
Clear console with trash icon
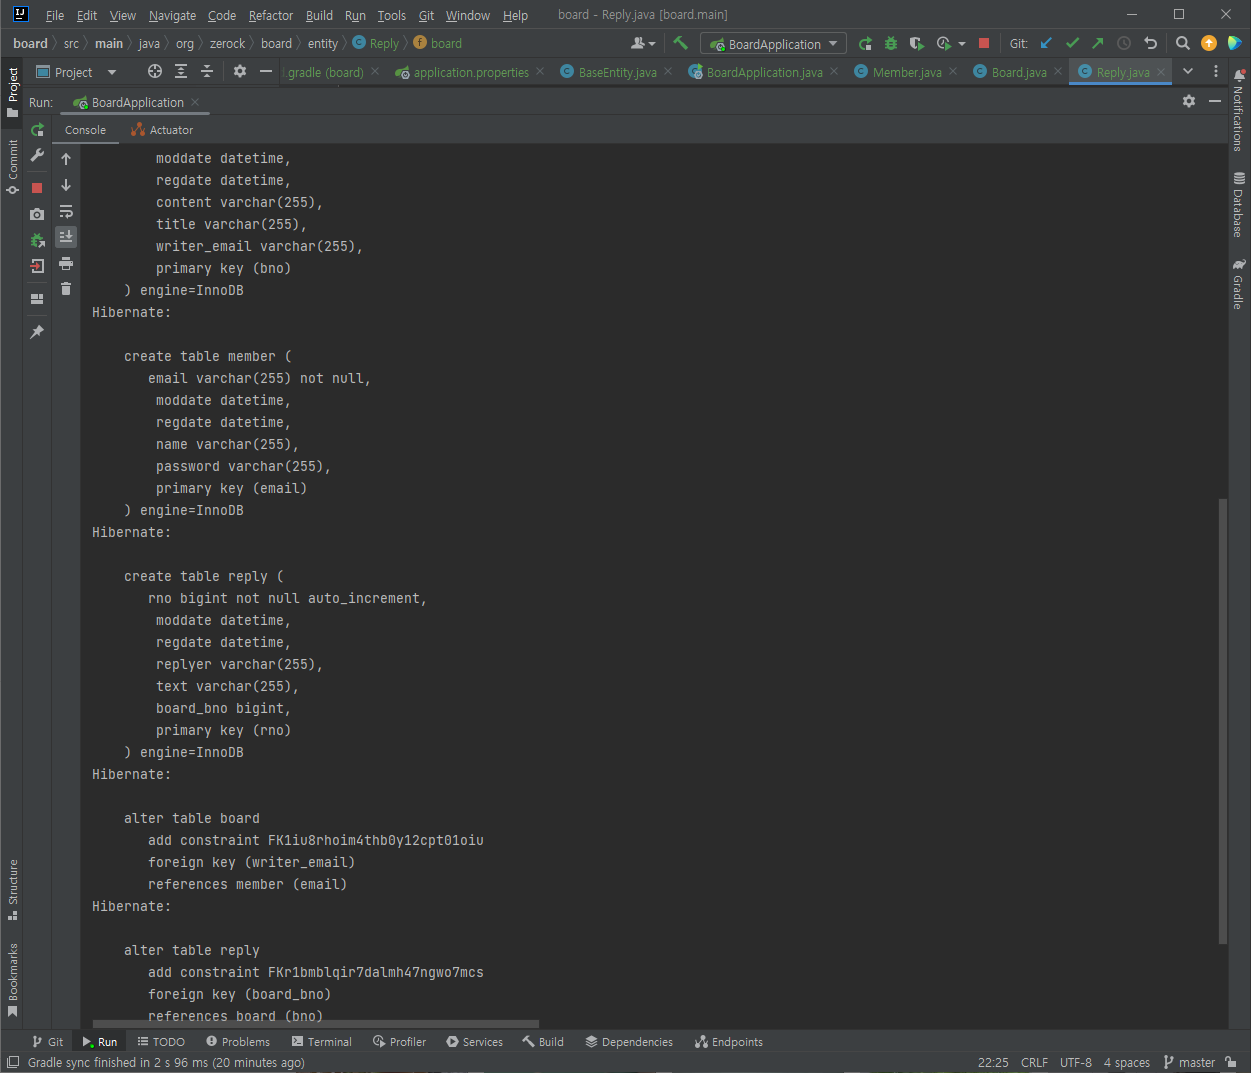(66, 289)
